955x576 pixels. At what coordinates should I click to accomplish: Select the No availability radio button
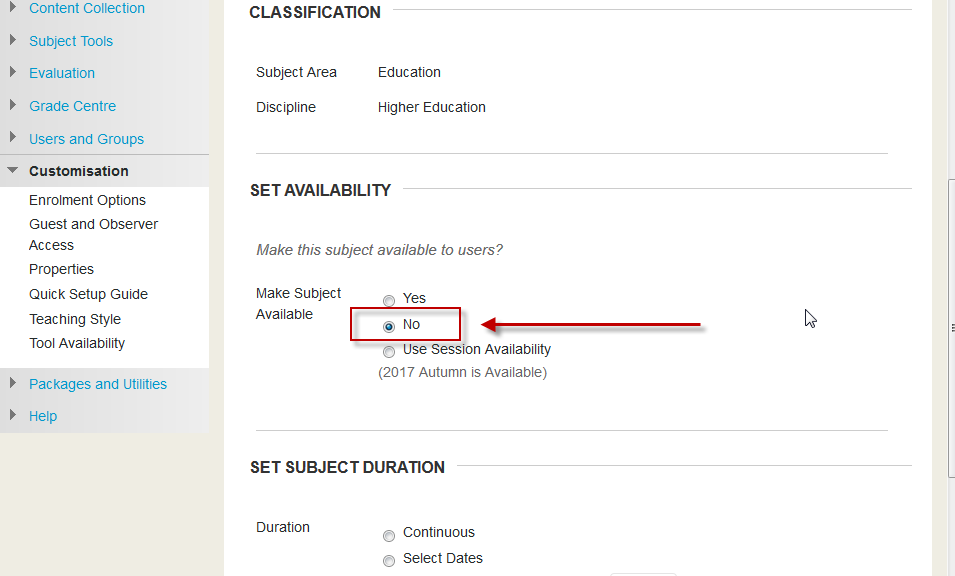389,326
